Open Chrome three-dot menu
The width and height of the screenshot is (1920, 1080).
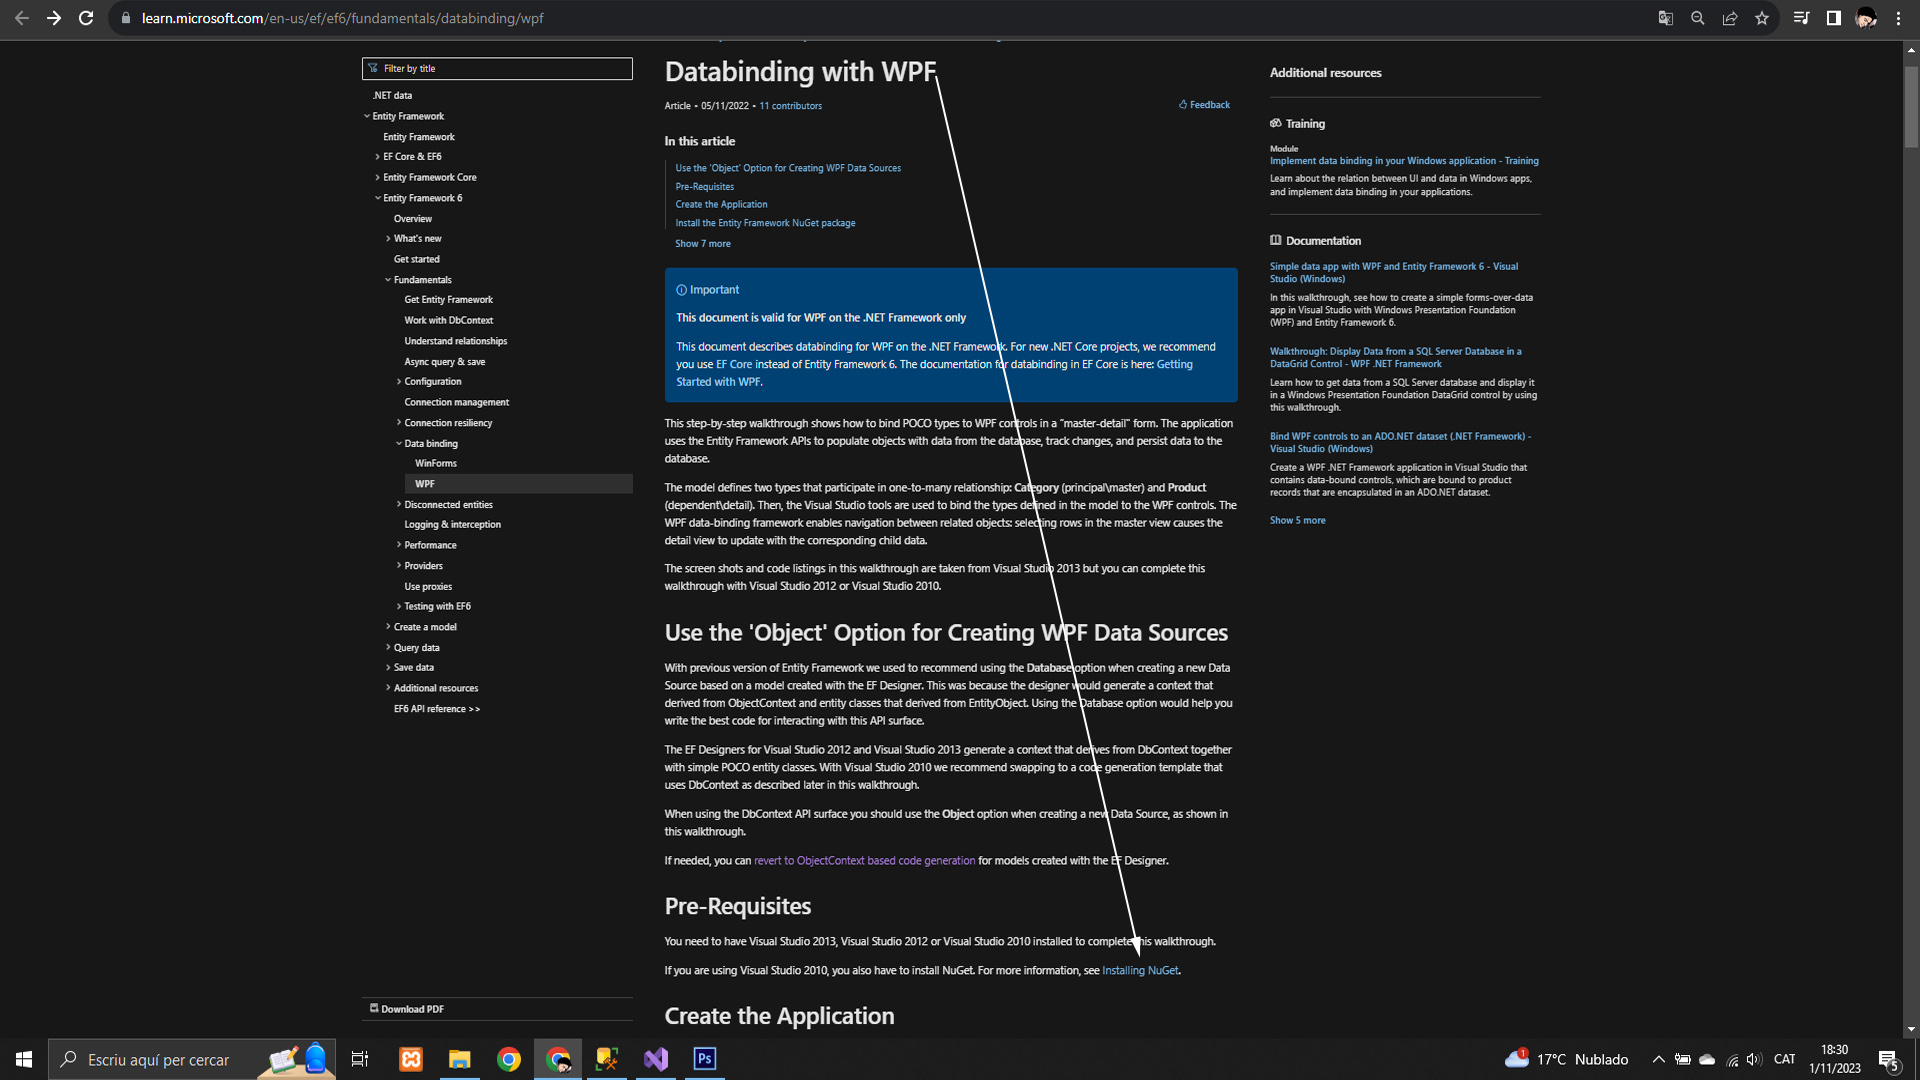[1898, 18]
